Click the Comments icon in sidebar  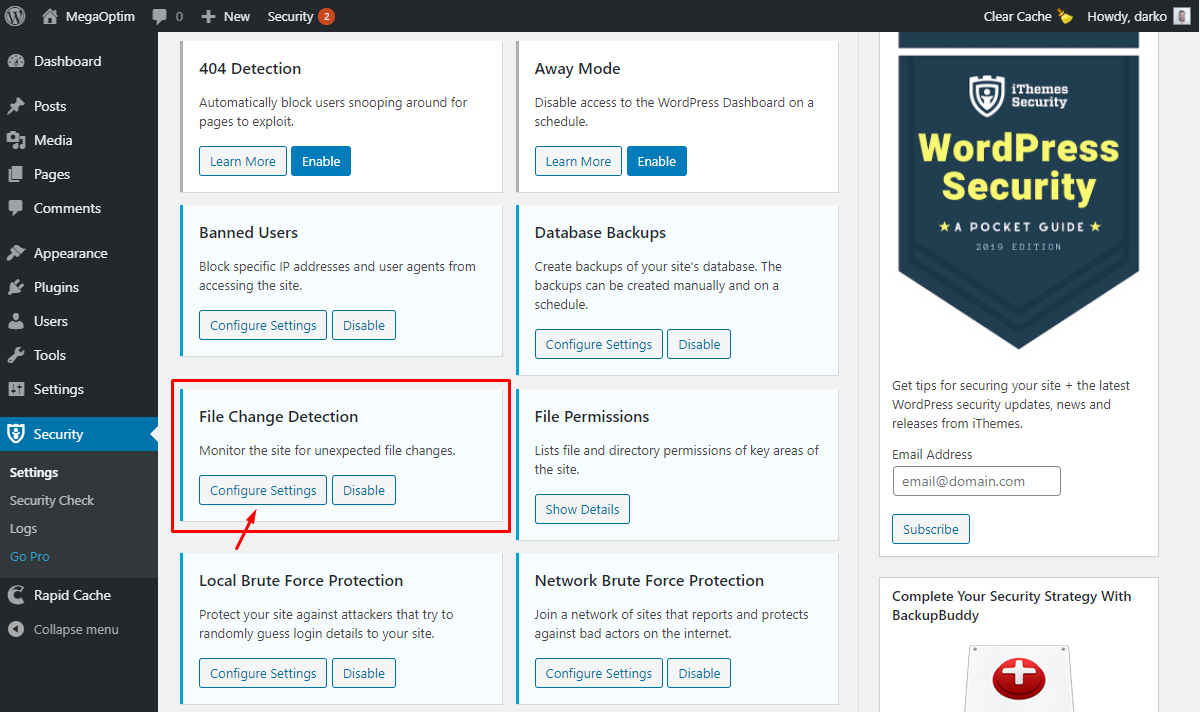[x=16, y=208]
